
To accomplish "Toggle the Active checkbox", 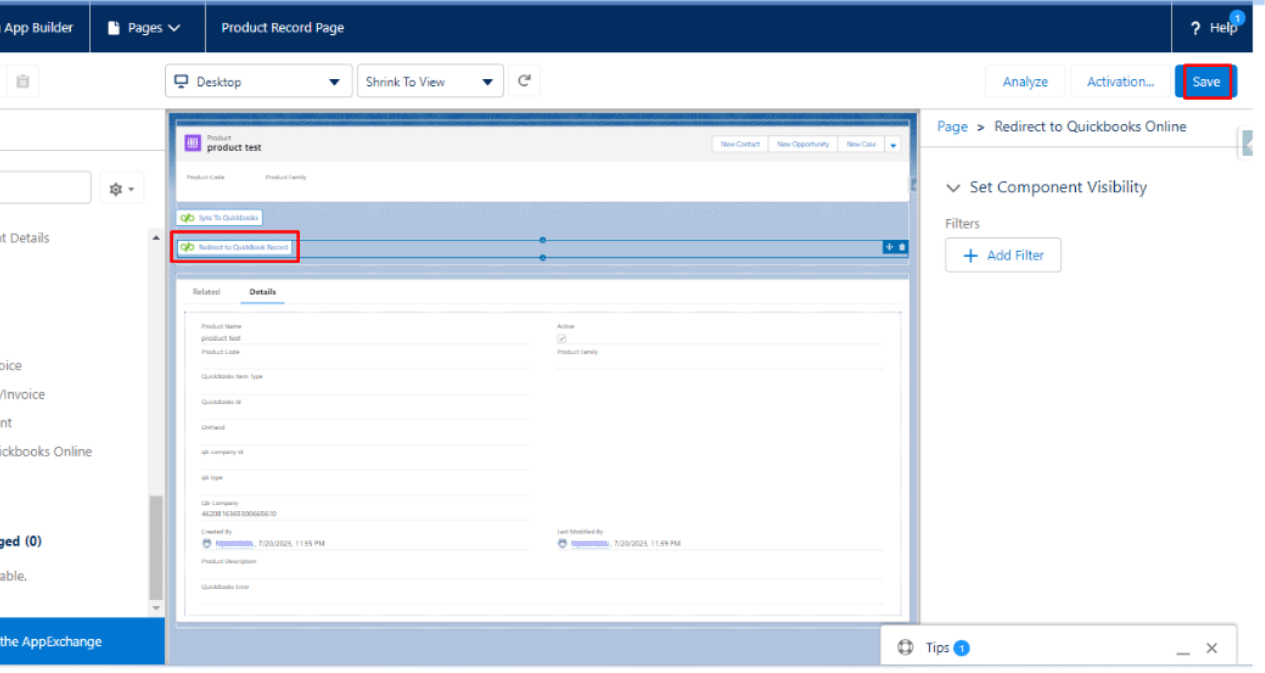I will pyautogui.click(x=562, y=339).
